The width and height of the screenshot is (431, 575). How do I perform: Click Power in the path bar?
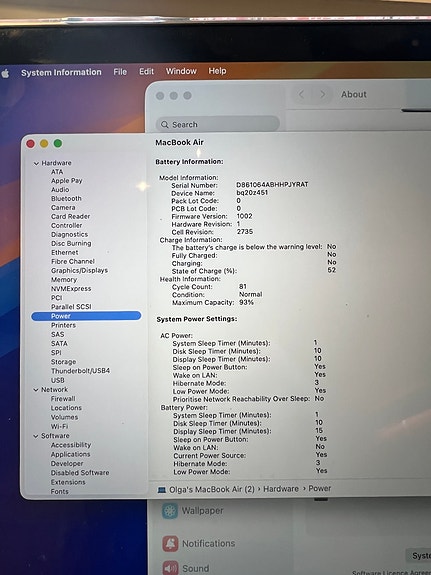point(319,488)
